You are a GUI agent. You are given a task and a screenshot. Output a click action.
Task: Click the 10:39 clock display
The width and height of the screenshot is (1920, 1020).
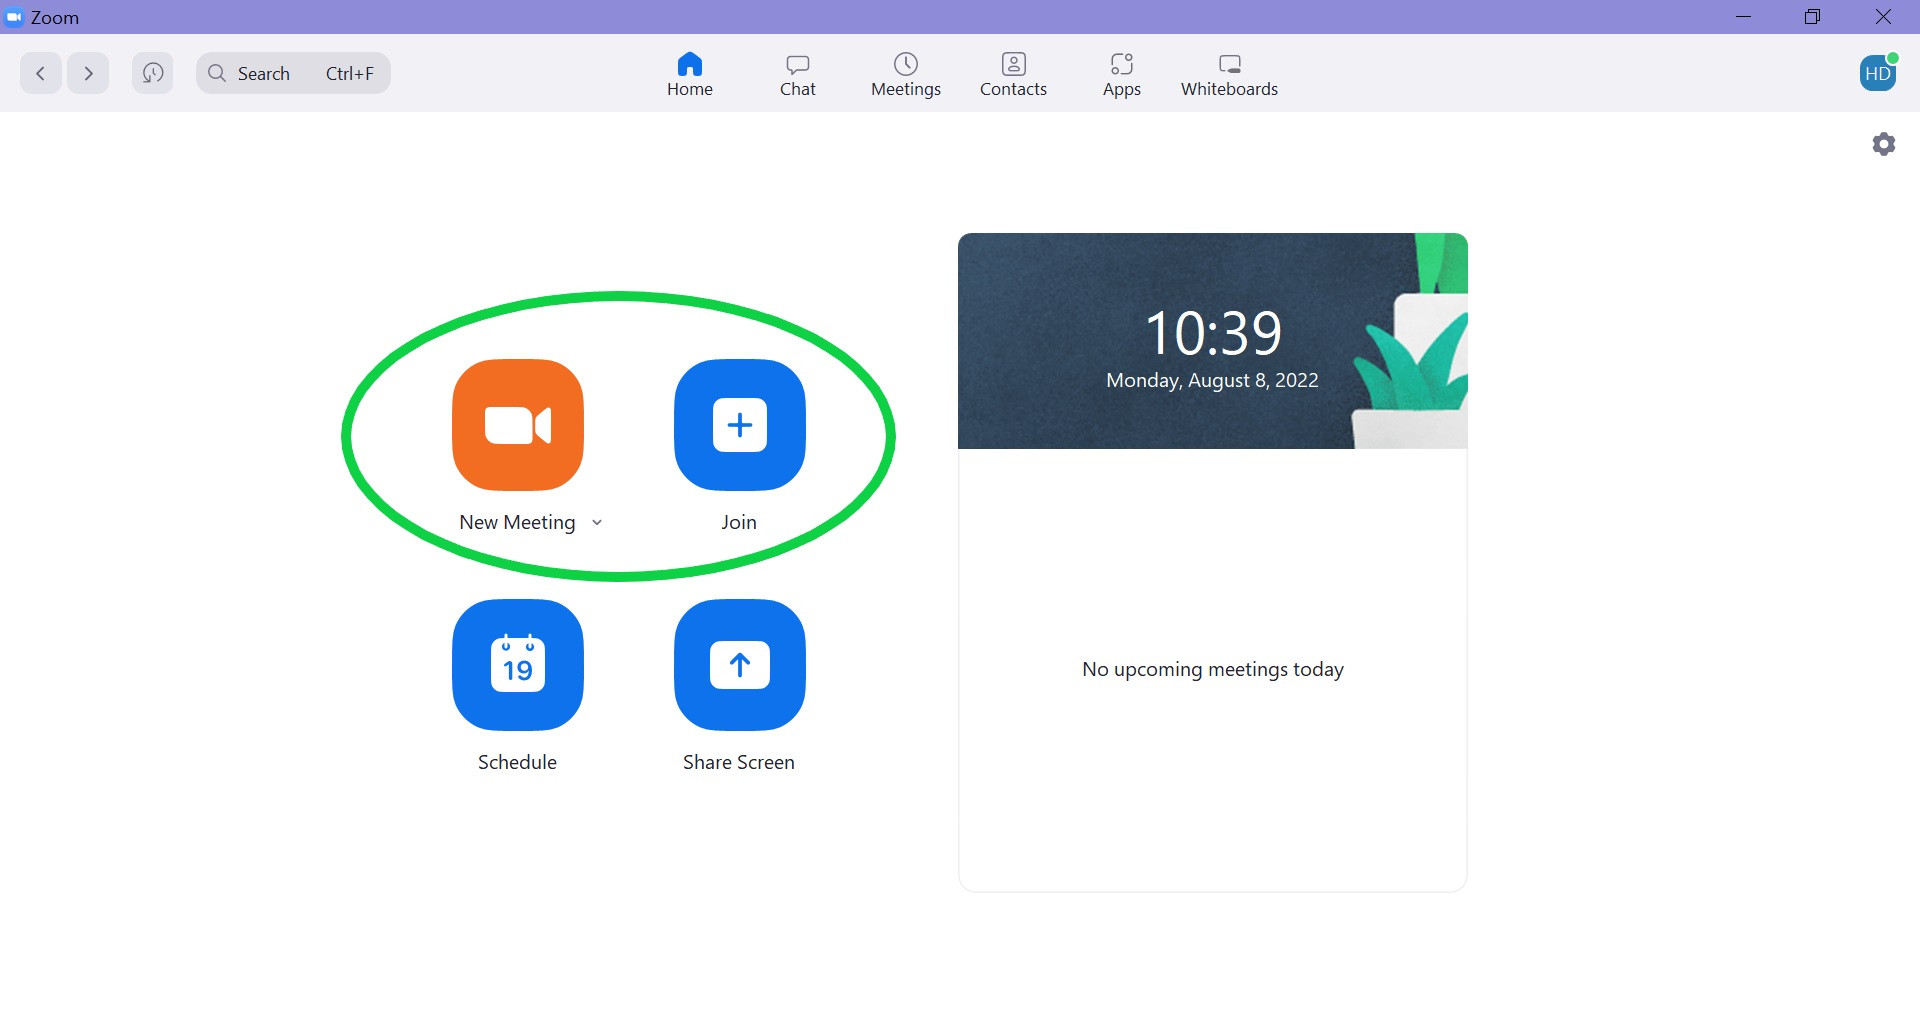coord(1213,333)
